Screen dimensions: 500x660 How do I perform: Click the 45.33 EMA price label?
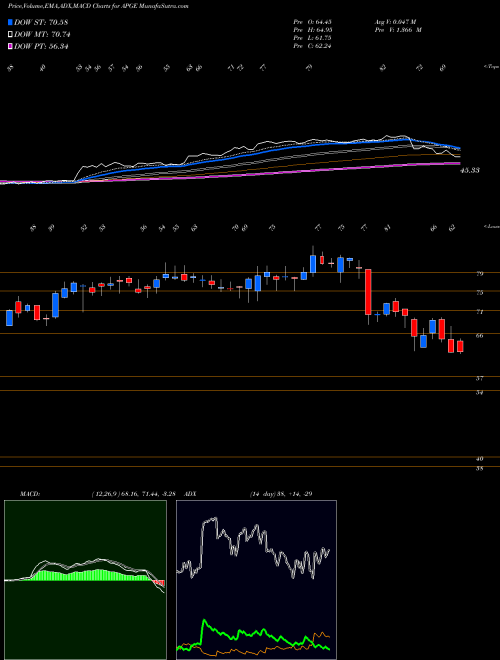pos(471,170)
